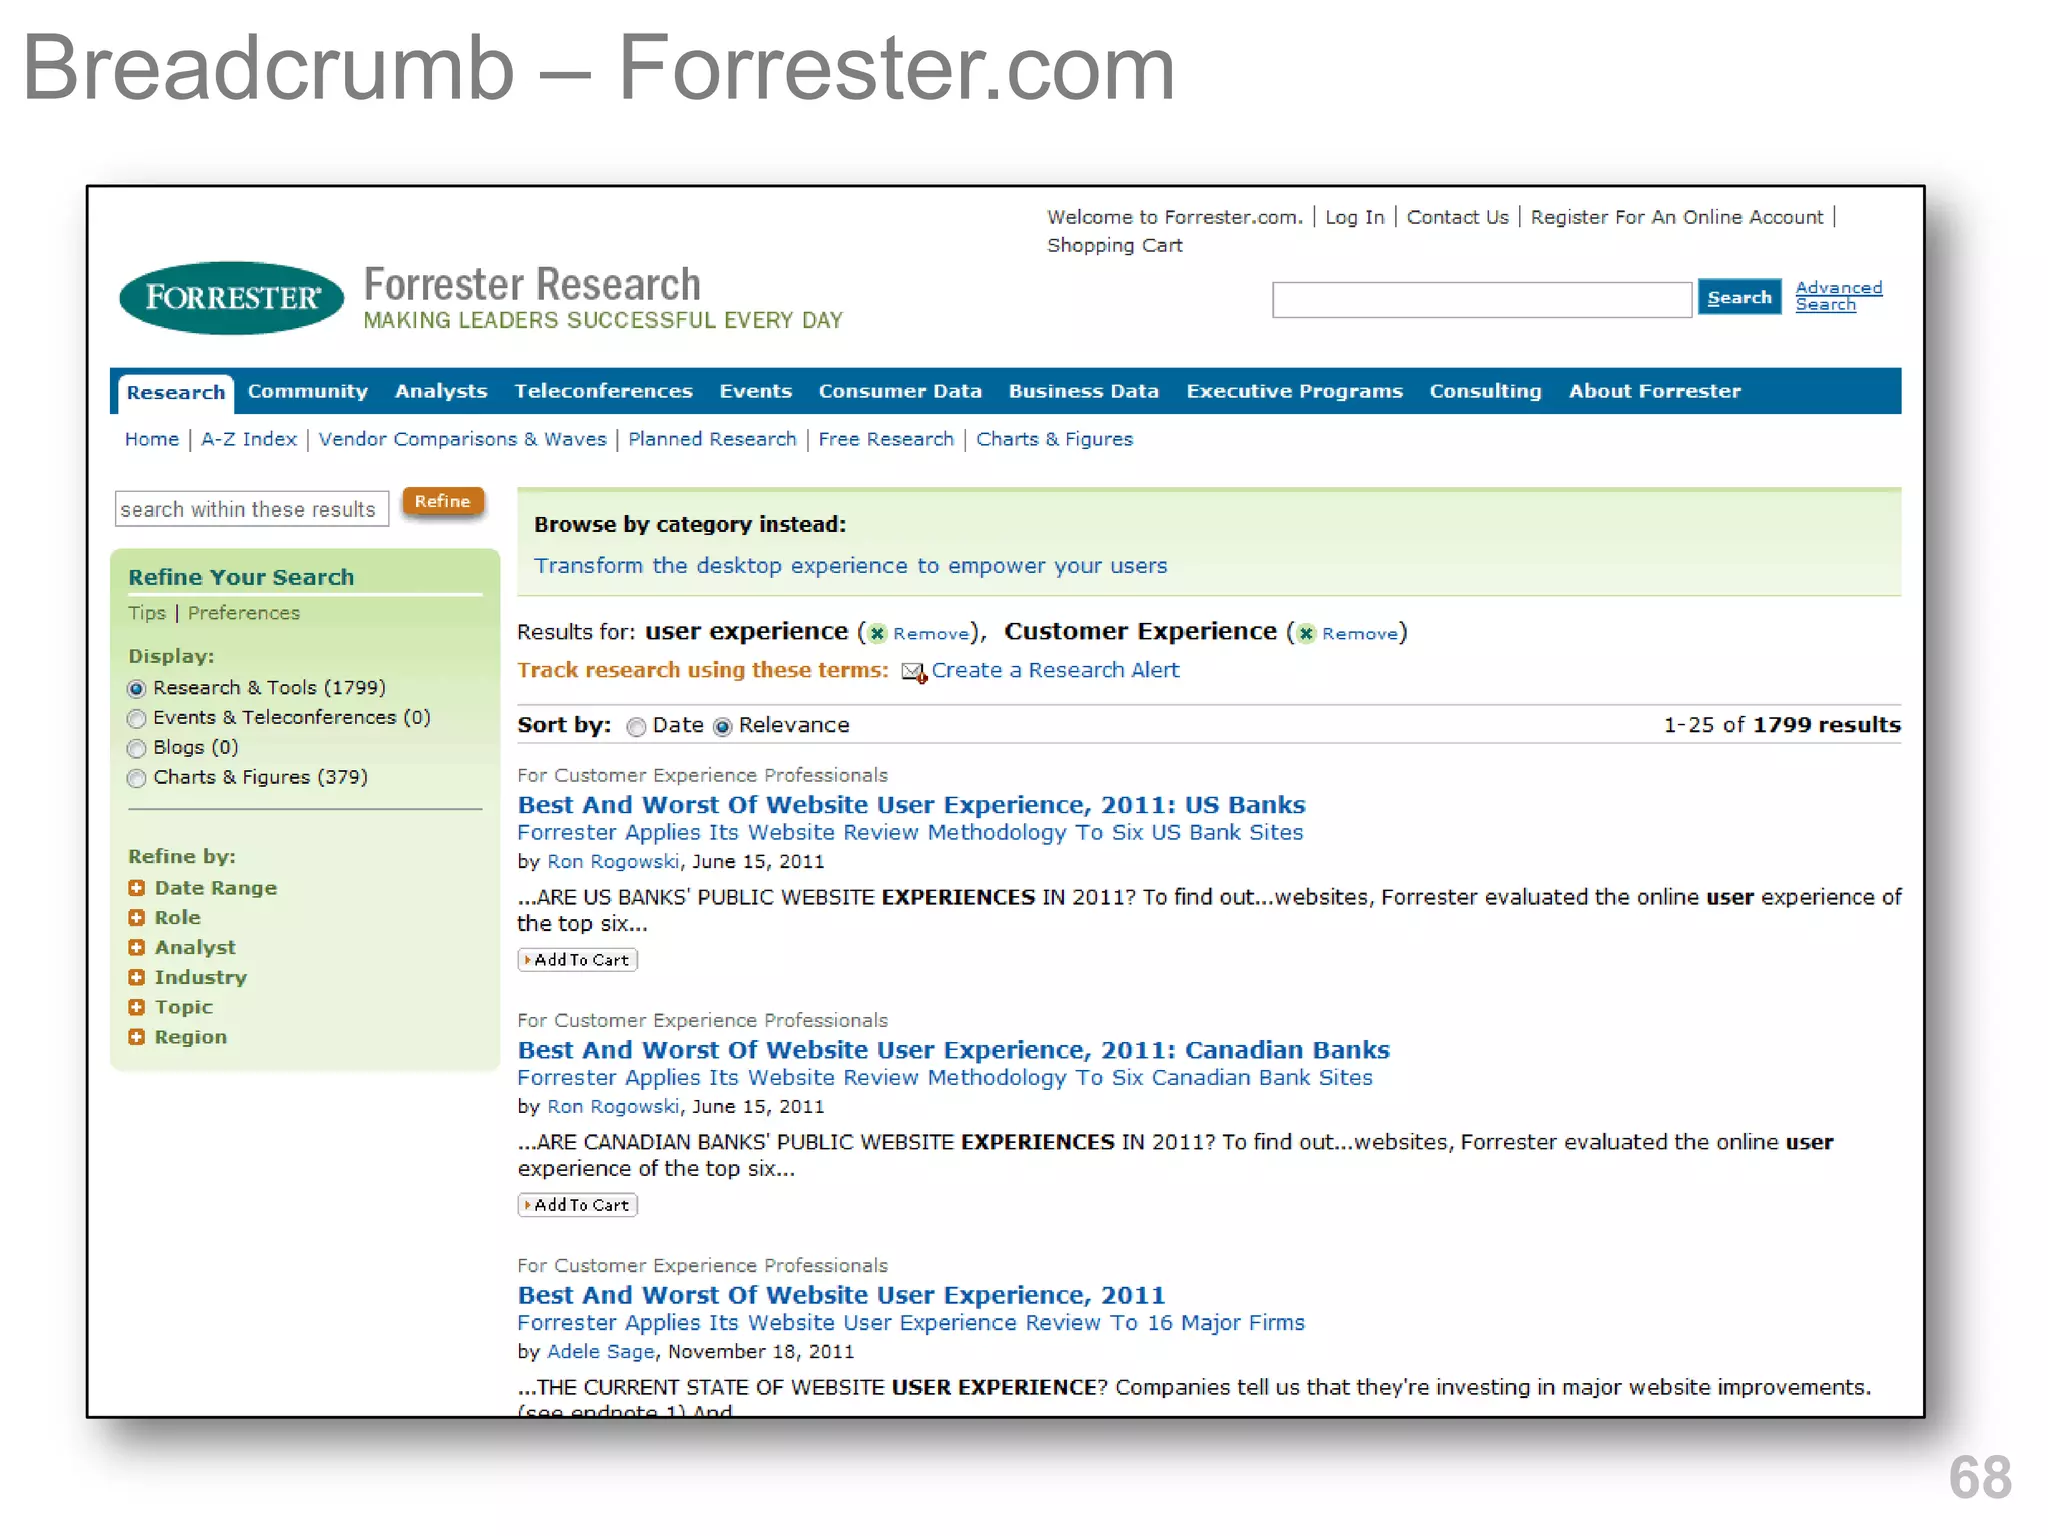Open Planned Research link

point(712,439)
